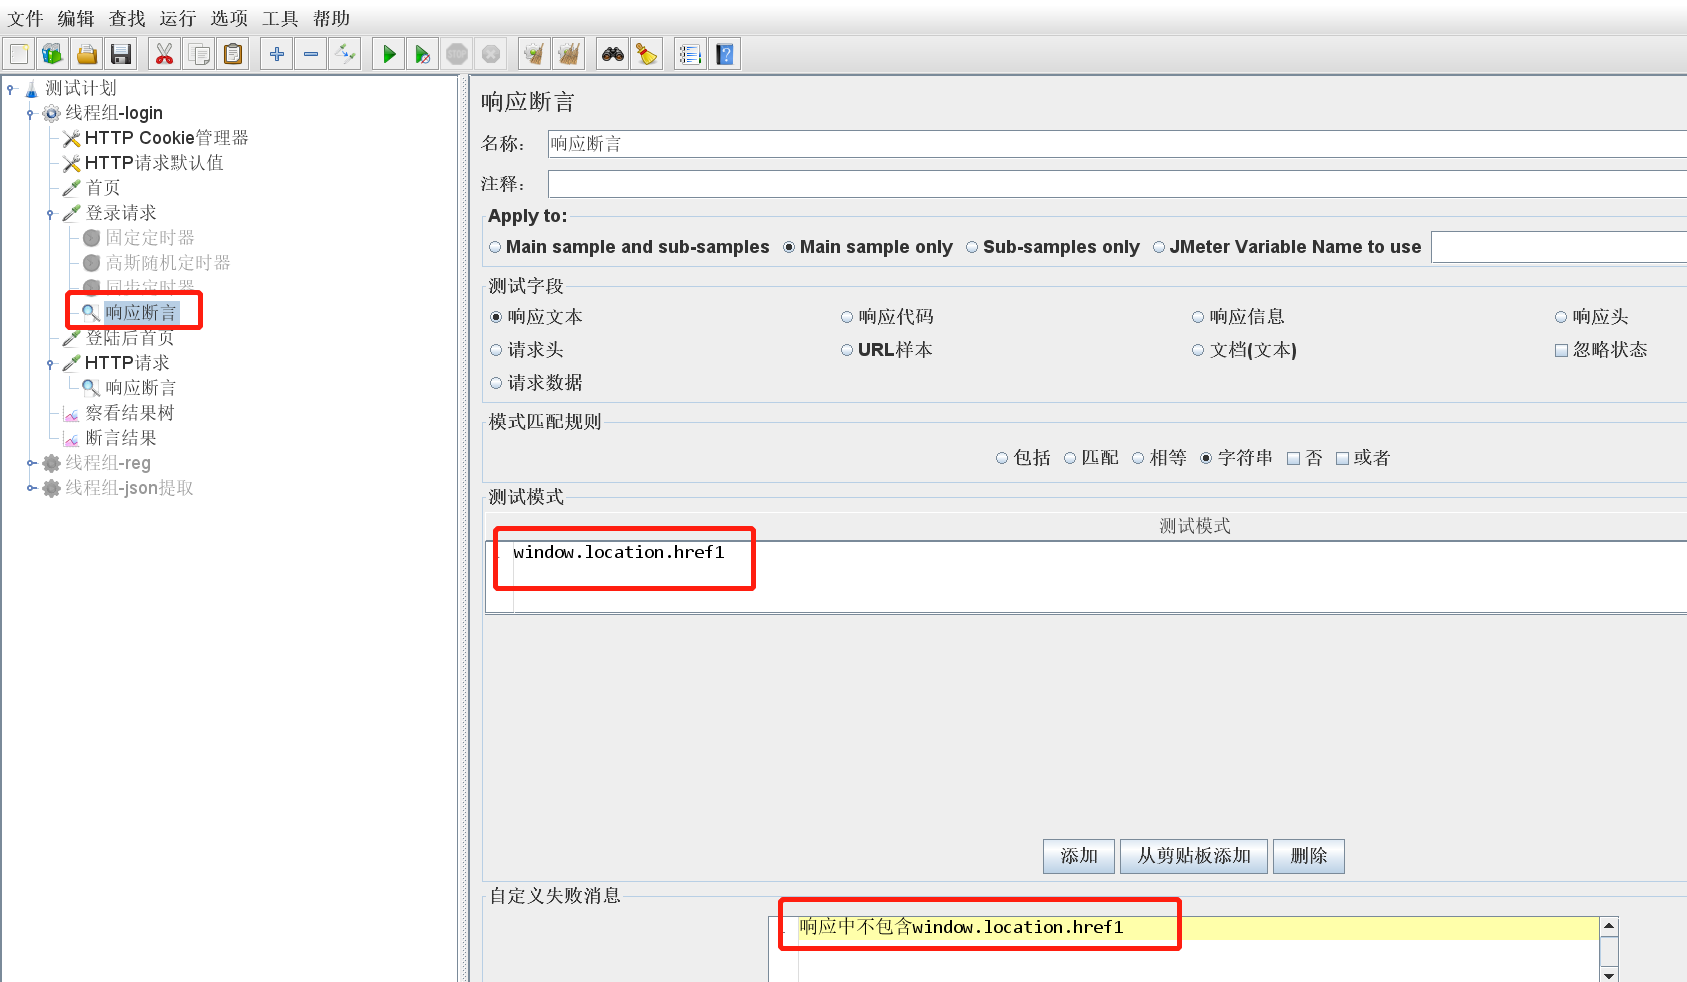Select Main sample only option
Image resolution: width=1687 pixels, height=982 pixels.
point(867,247)
